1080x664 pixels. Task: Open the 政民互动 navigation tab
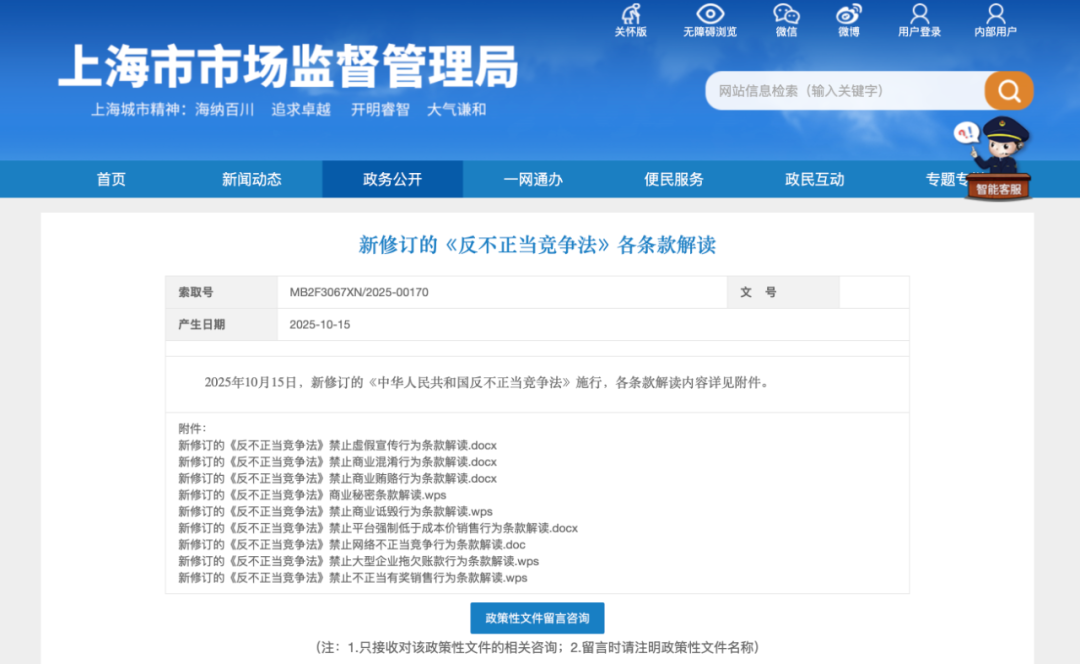coord(814,180)
